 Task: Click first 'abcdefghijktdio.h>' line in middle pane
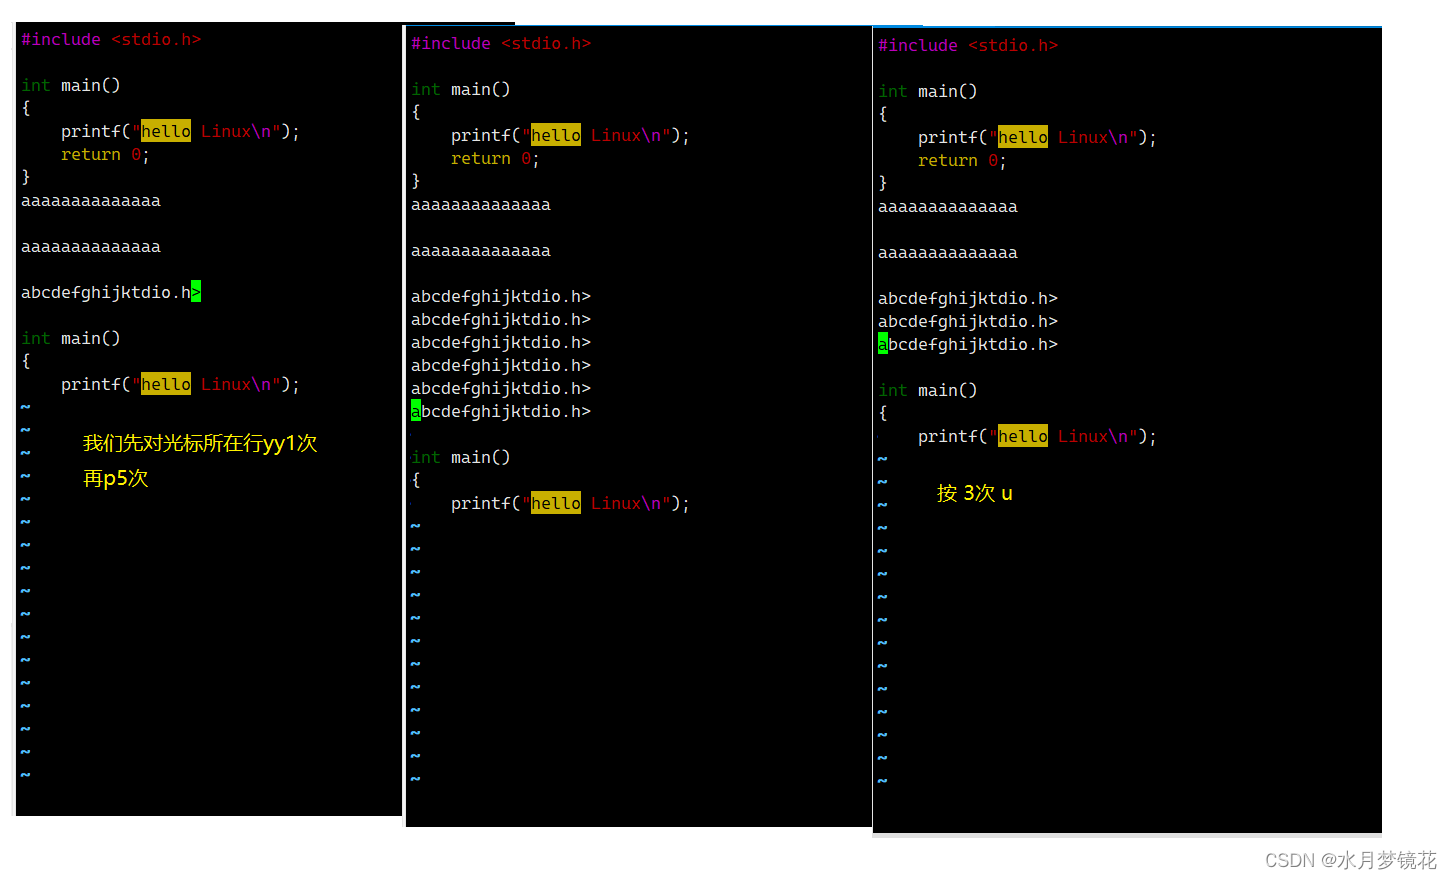(501, 297)
